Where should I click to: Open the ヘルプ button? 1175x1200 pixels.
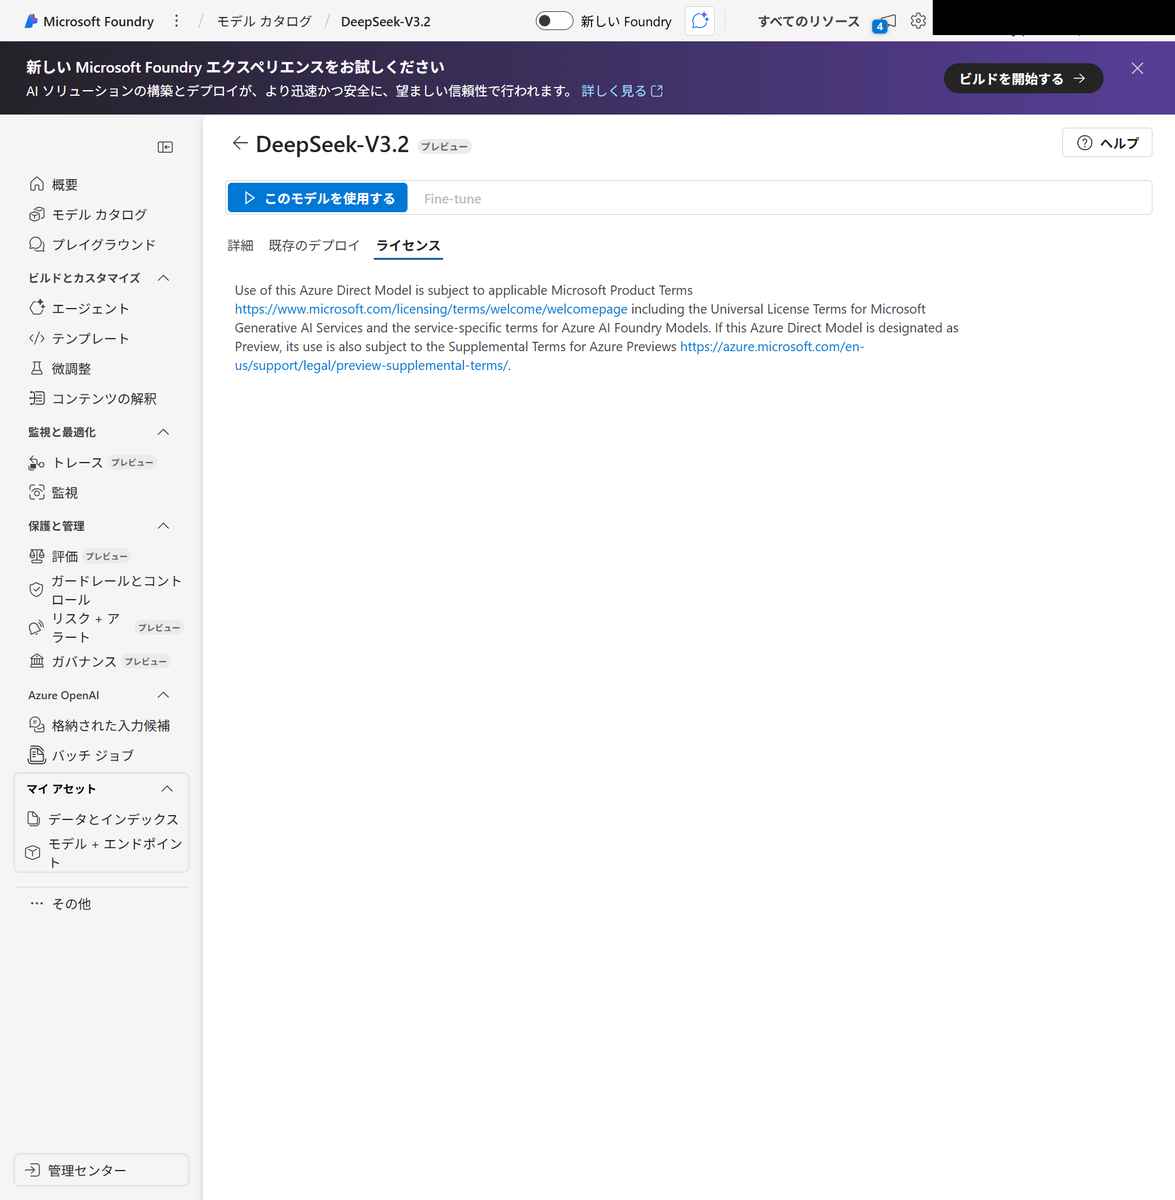[1107, 143]
